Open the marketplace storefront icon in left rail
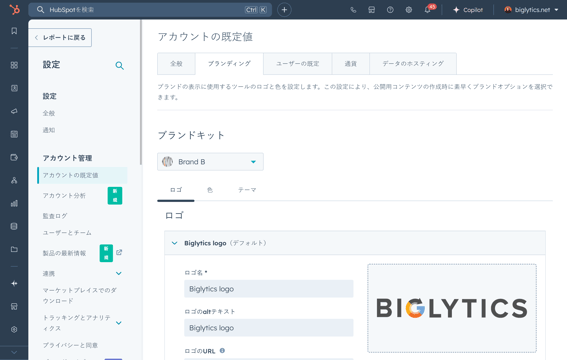This screenshot has height=360, width=567. coord(14,307)
